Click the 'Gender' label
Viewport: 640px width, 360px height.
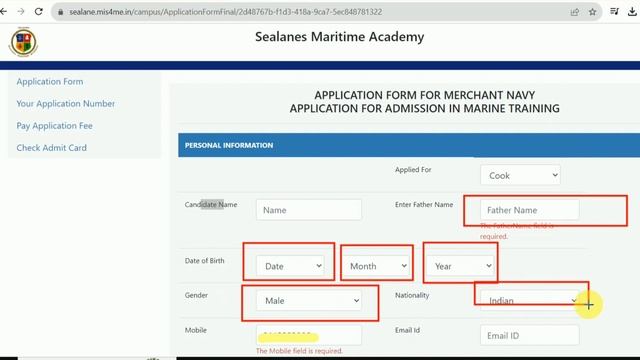coord(196,295)
